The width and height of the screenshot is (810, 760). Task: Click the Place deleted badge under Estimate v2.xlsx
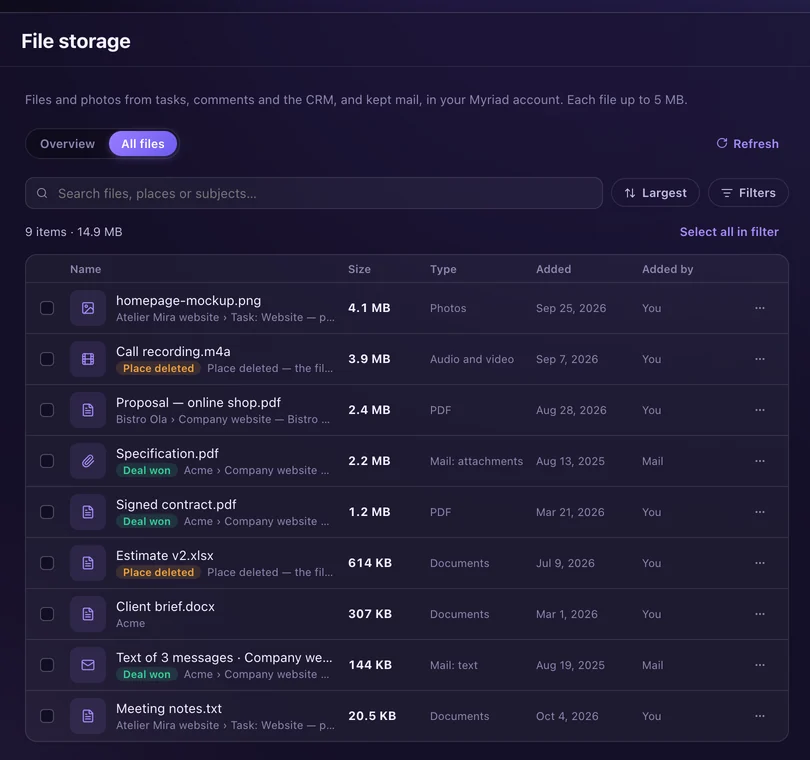click(x=158, y=572)
